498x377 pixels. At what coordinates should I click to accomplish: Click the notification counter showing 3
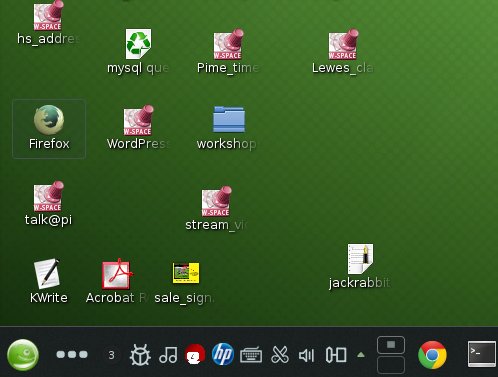tap(111, 355)
